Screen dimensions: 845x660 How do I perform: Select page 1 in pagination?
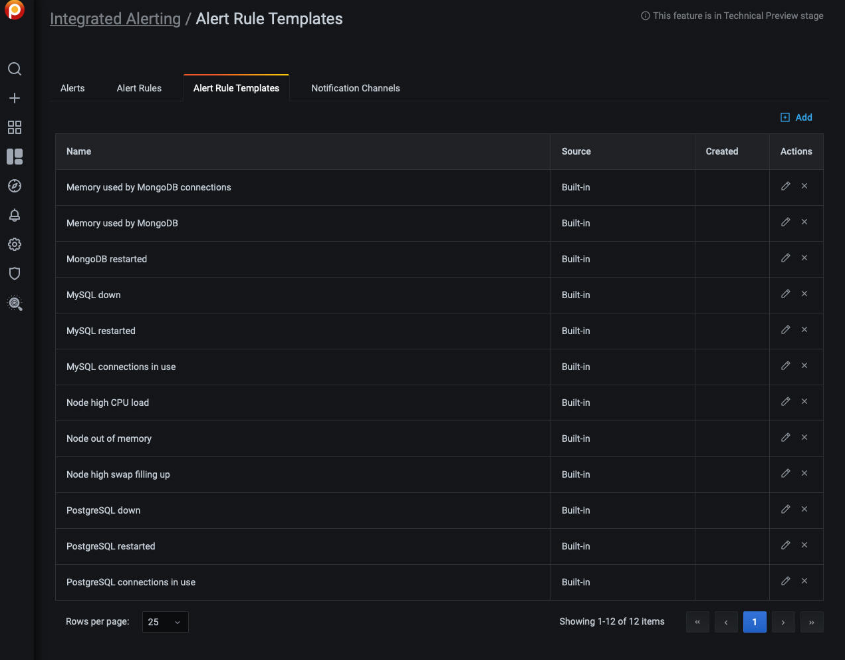pyautogui.click(x=754, y=622)
